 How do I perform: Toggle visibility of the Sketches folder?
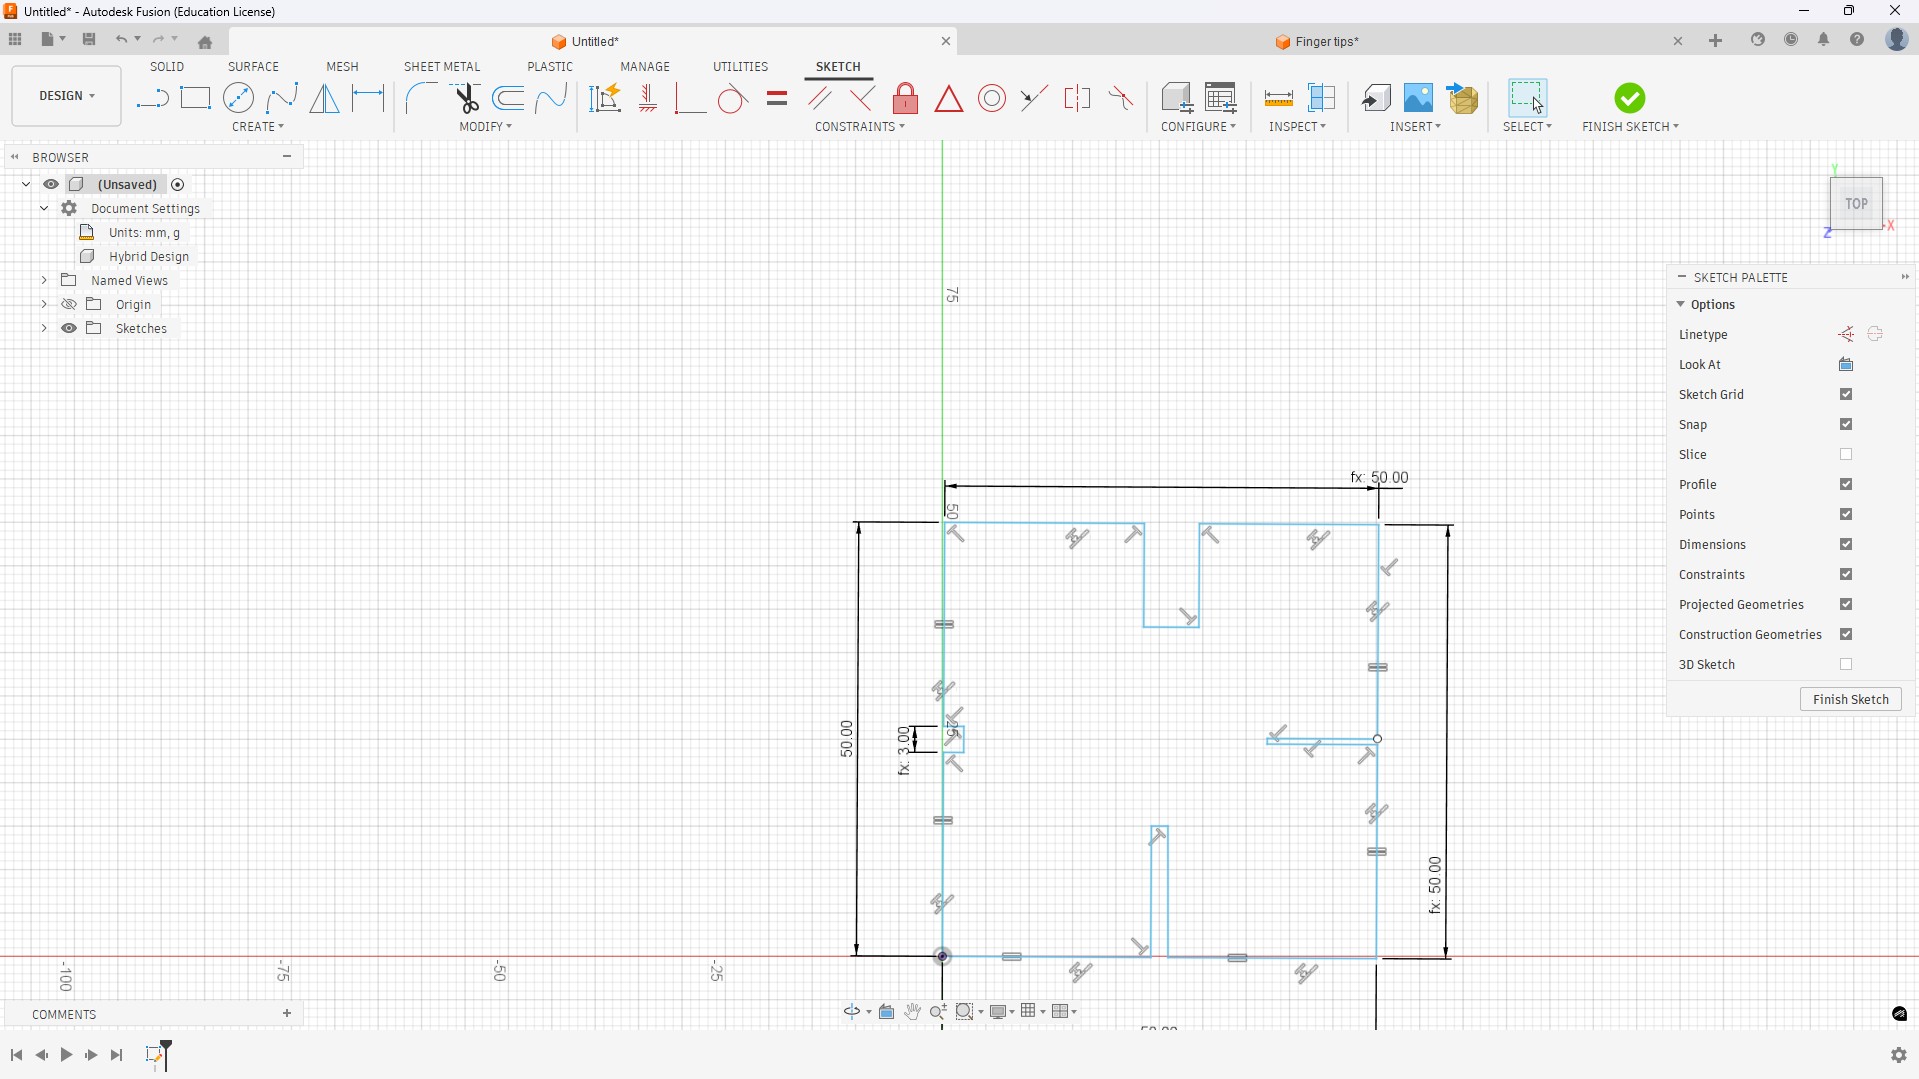[x=69, y=329]
